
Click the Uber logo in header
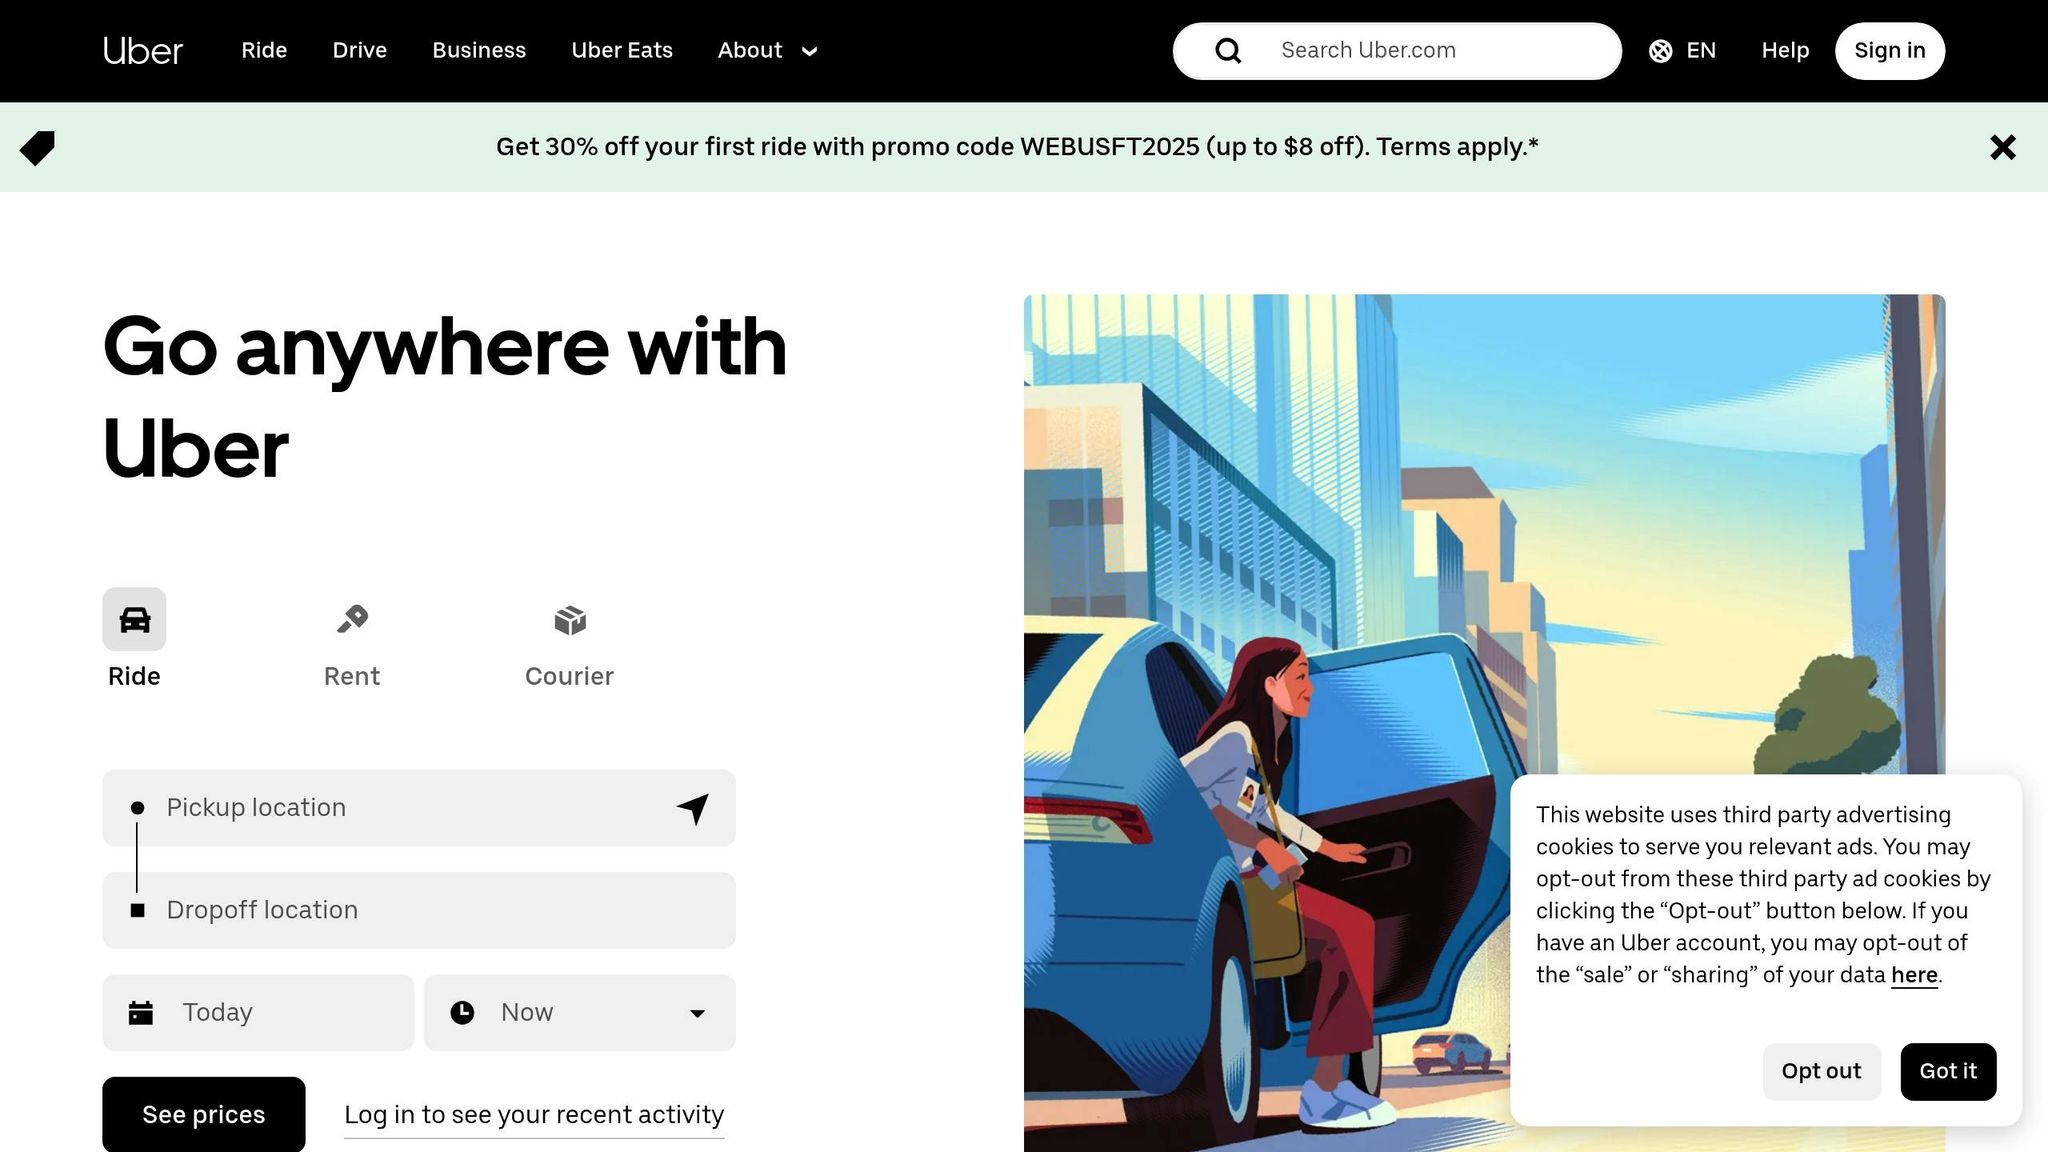tap(143, 51)
